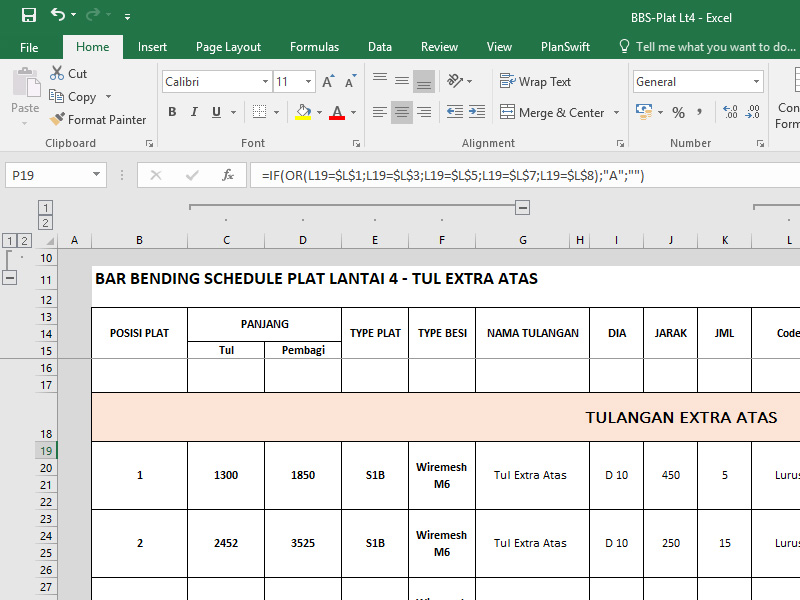Apply red font color with the A swatch

(x=339, y=112)
